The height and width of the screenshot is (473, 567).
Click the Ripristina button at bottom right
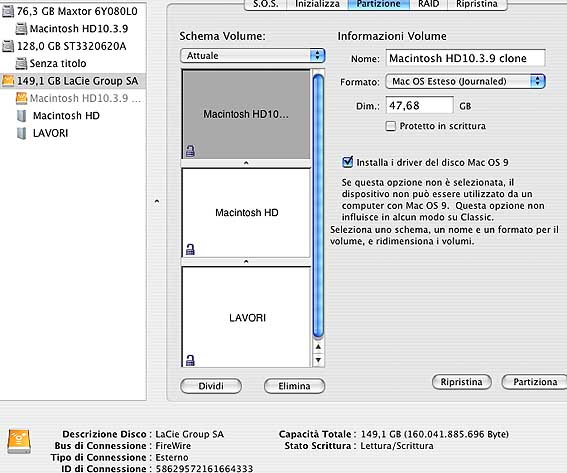tap(461, 382)
